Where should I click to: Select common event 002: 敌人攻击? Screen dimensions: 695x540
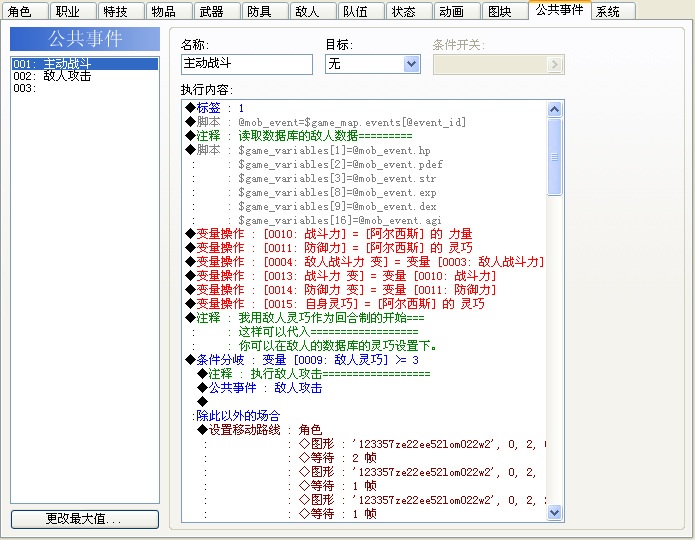pos(85,76)
